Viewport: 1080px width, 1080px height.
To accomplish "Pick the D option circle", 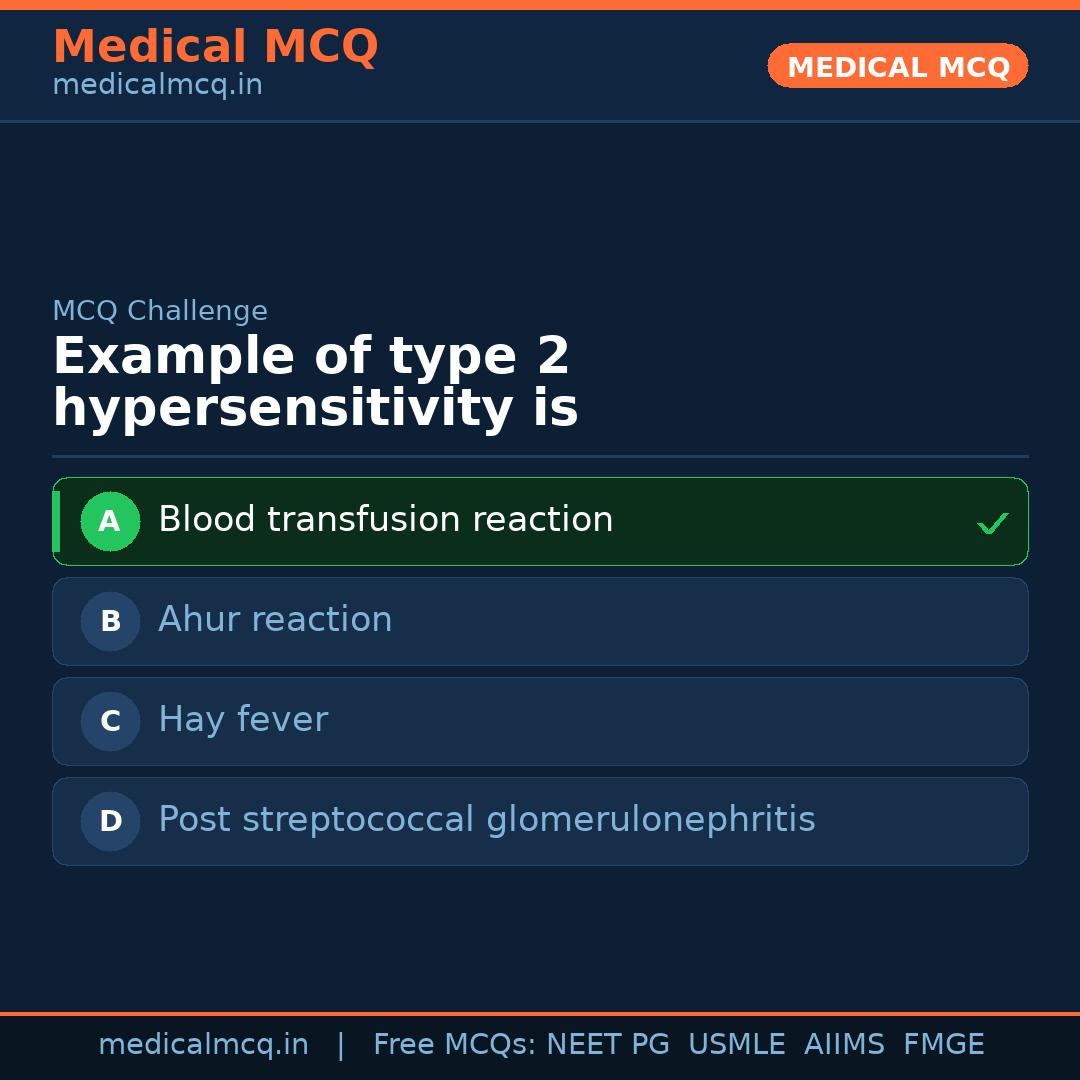I will (x=110, y=821).
